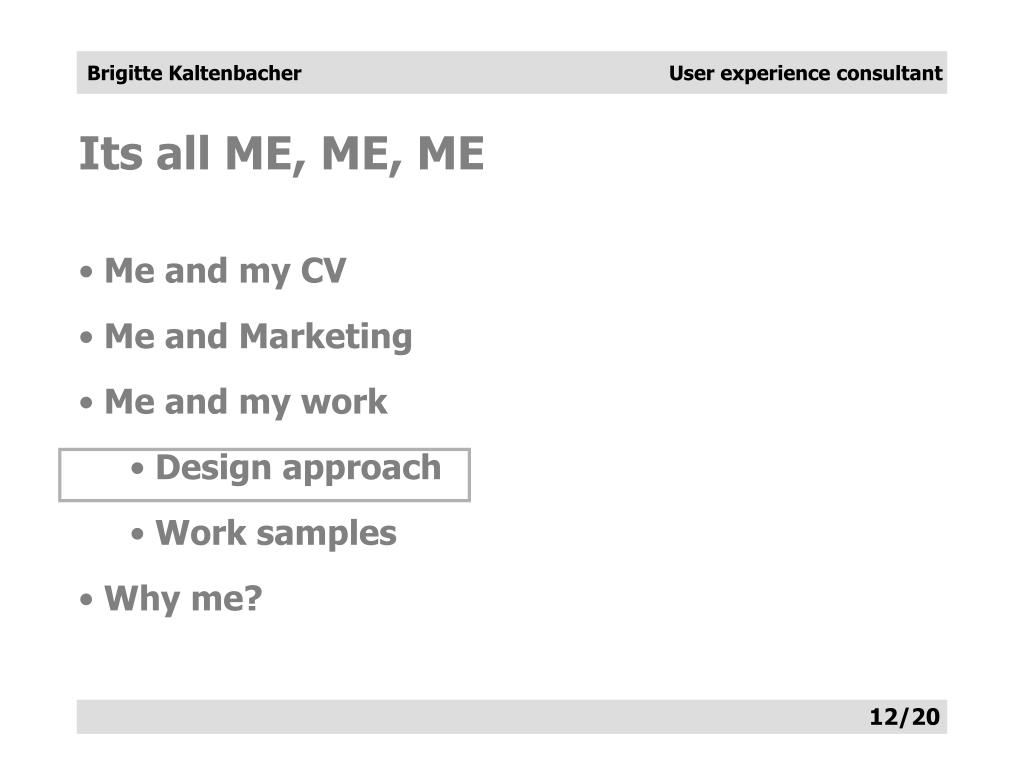Image resolution: width=1024 pixels, height=768 pixels.
Task: Open the Work samples sub-item
Action: (x=276, y=533)
